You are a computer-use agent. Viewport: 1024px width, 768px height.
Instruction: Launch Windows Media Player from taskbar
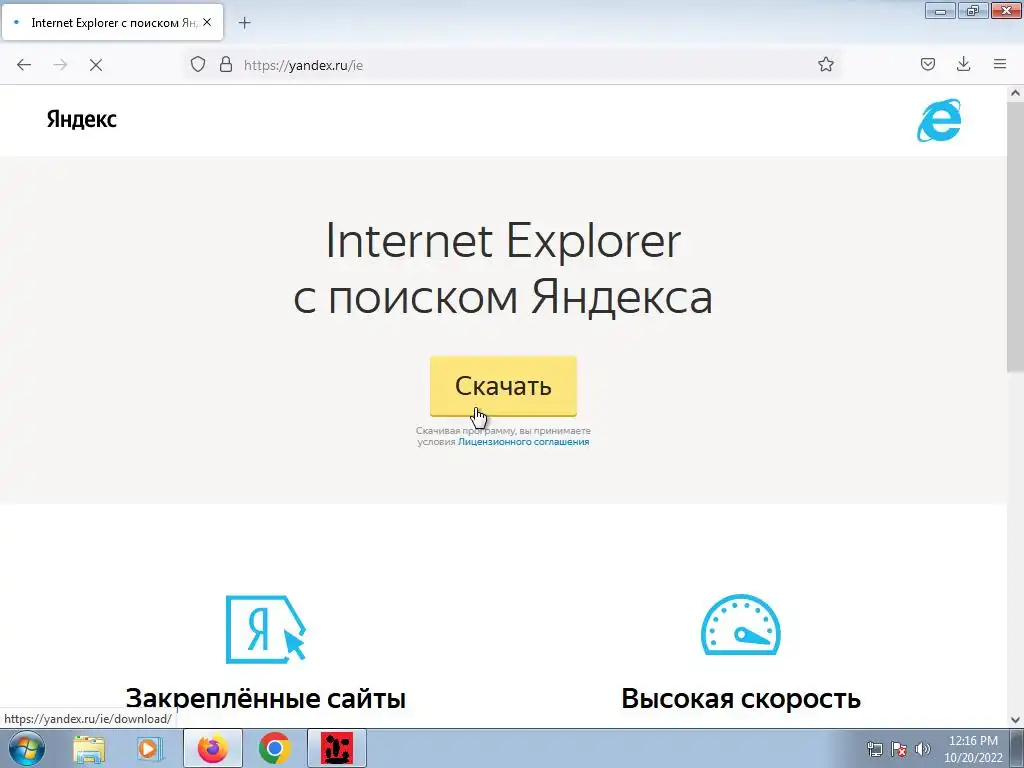click(150, 748)
